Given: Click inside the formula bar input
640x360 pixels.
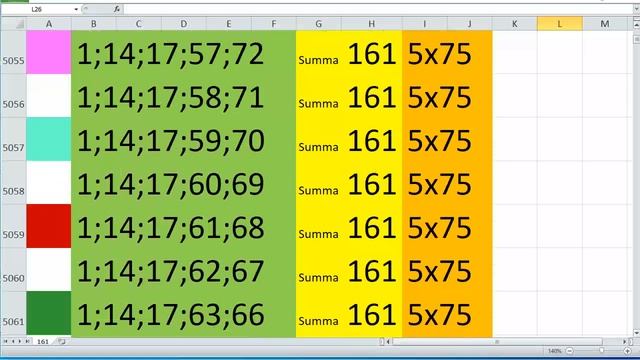Looking at the screenshot, I should tap(378, 9).
